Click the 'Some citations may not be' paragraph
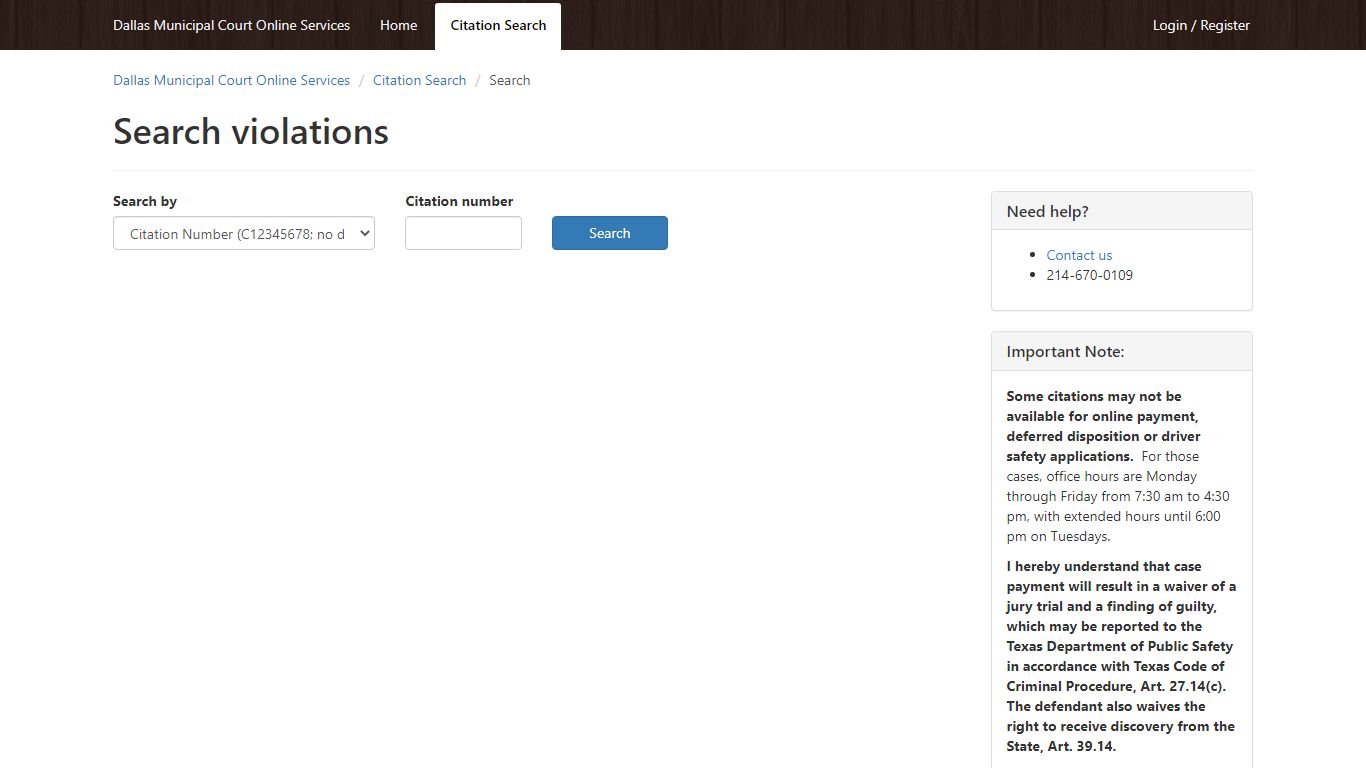 1121,466
